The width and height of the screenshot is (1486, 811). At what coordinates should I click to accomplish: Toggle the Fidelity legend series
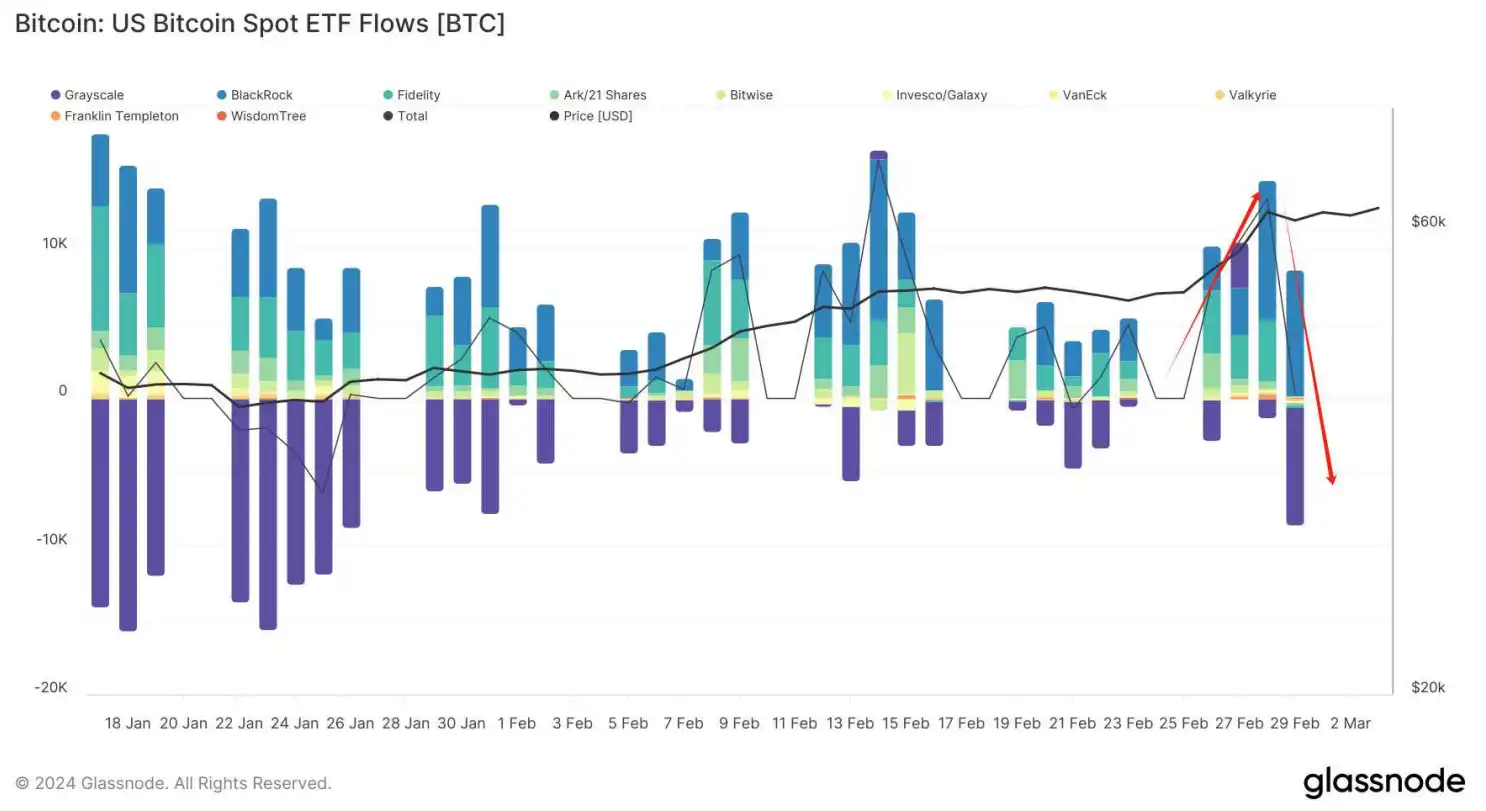click(x=411, y=95)
